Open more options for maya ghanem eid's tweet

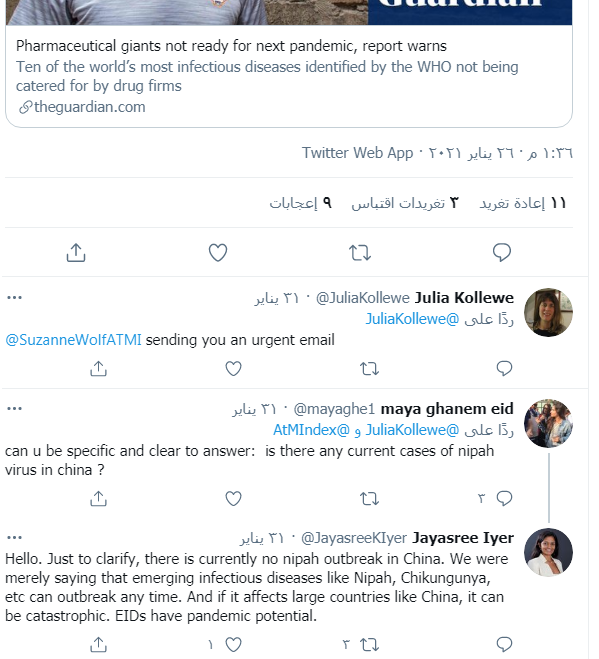point(14,409)
